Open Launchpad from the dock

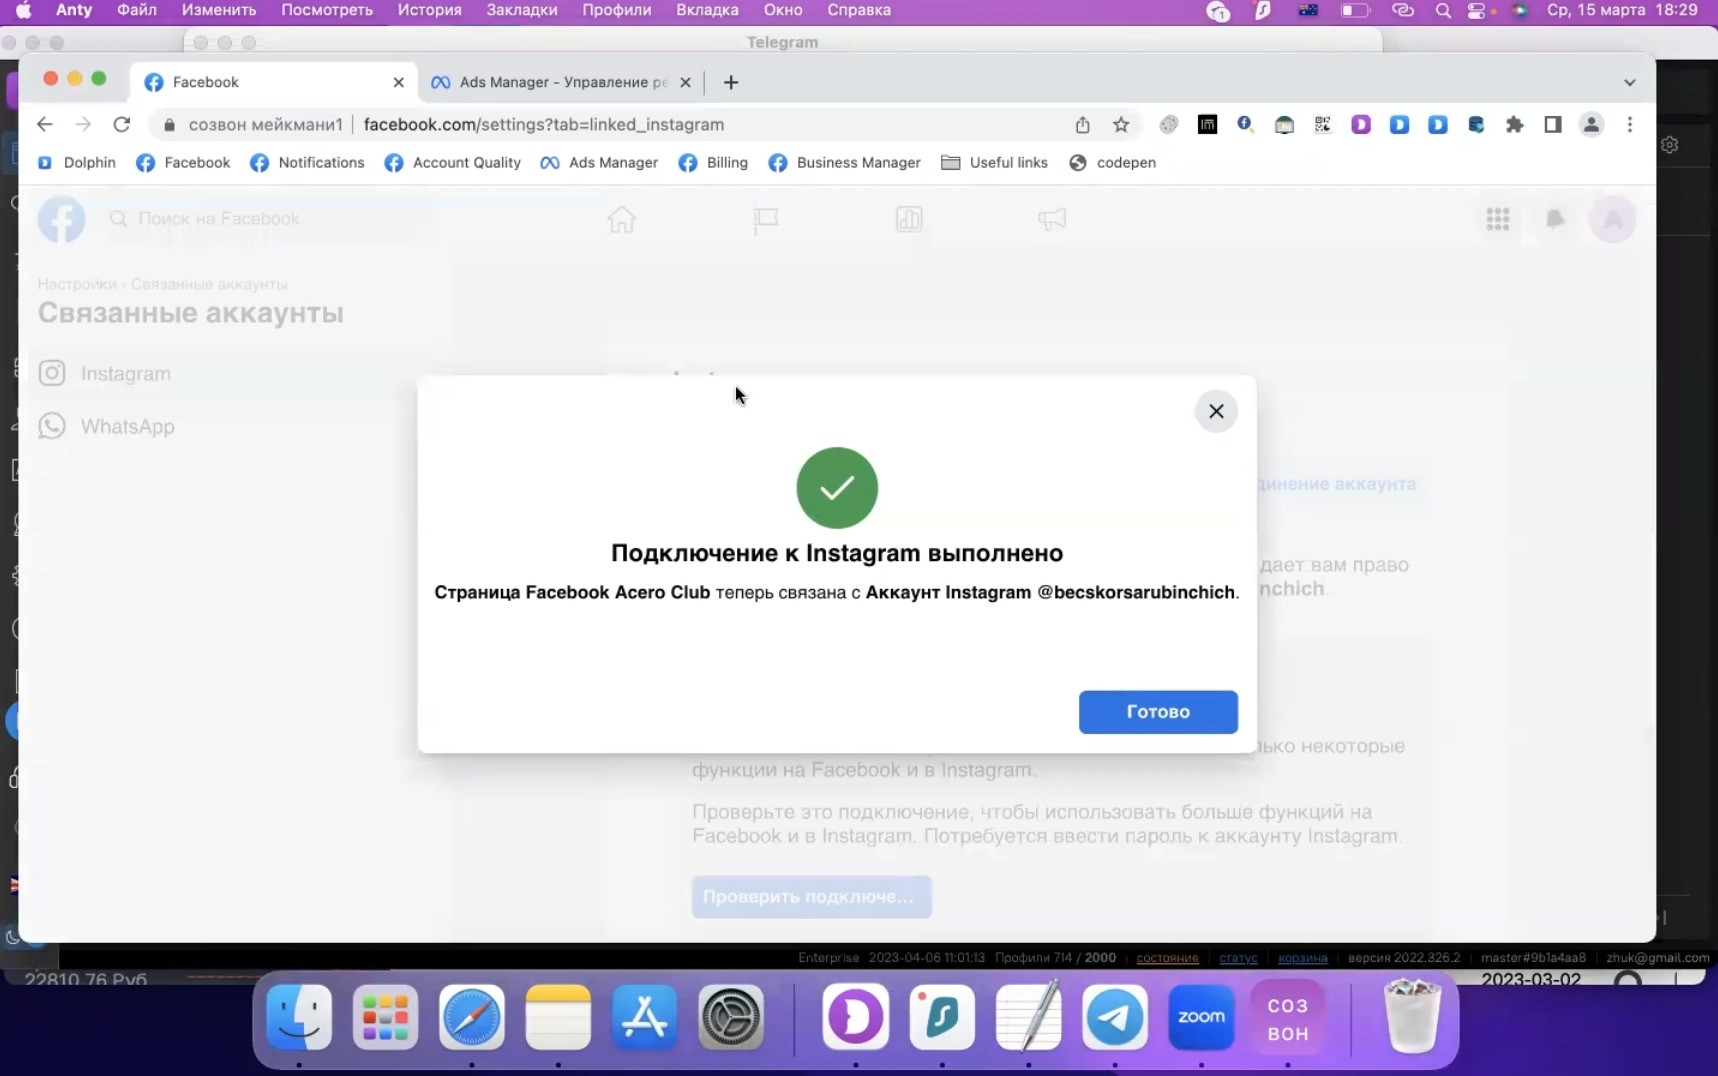tap(385, 1018)
